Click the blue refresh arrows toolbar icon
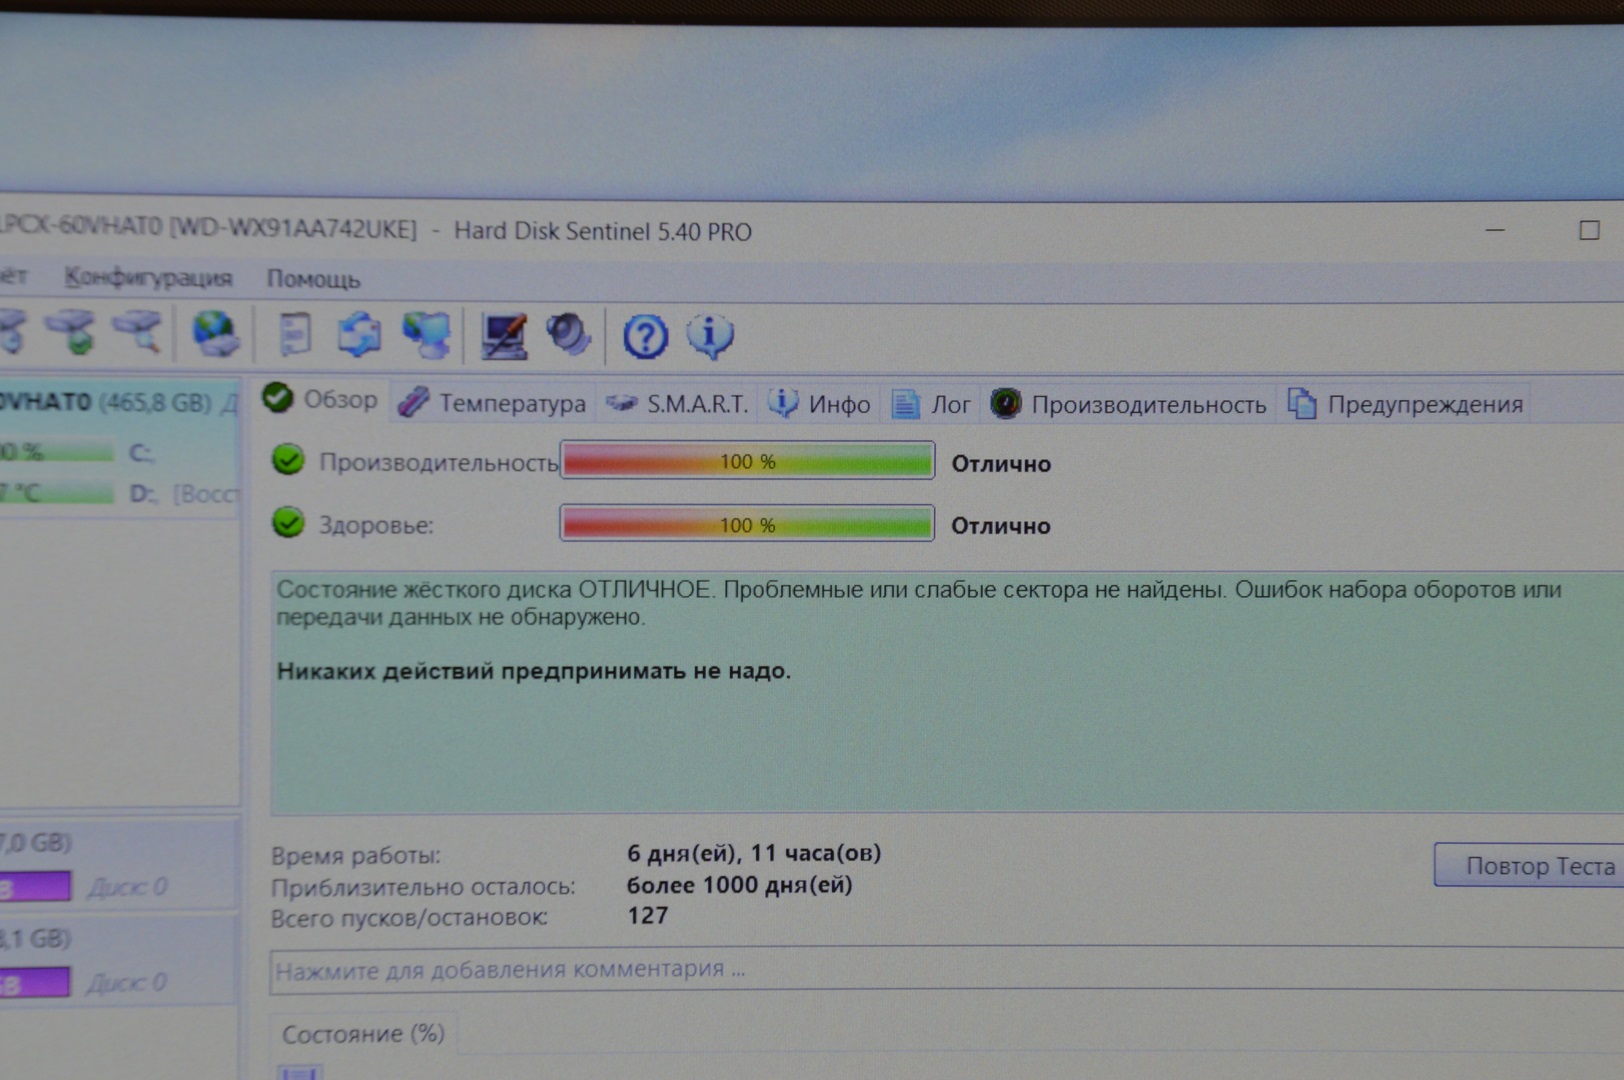Viewport: 1624px width, 1080px height. point(359,335)
